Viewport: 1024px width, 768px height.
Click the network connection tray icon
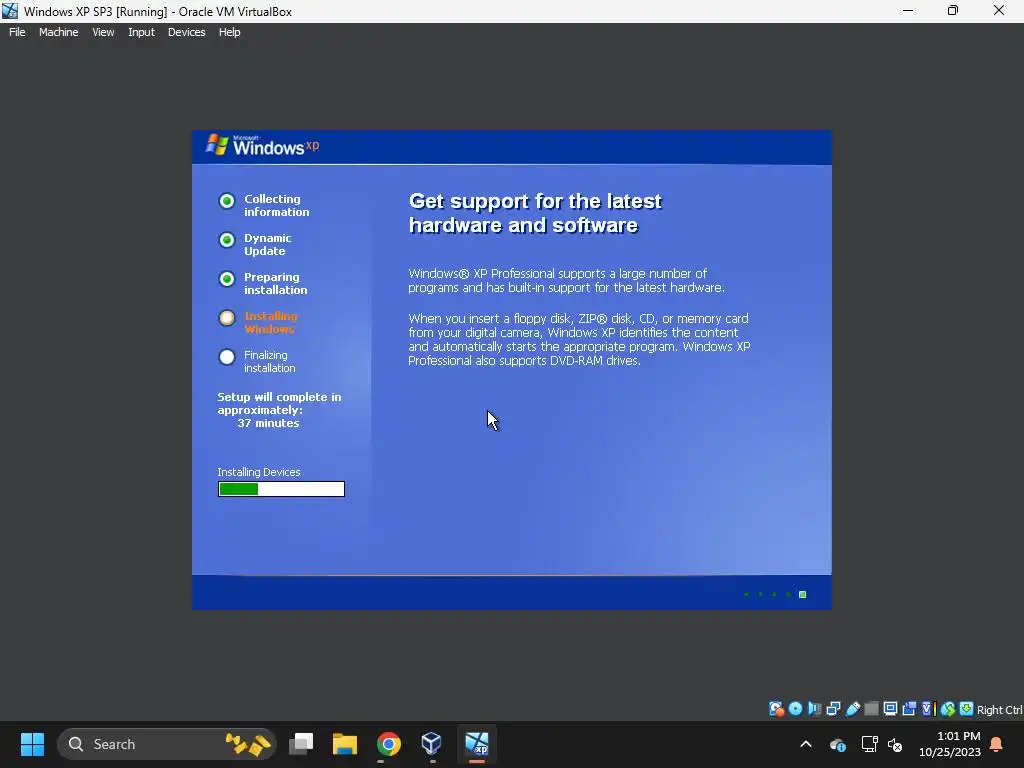coord(869,744)
